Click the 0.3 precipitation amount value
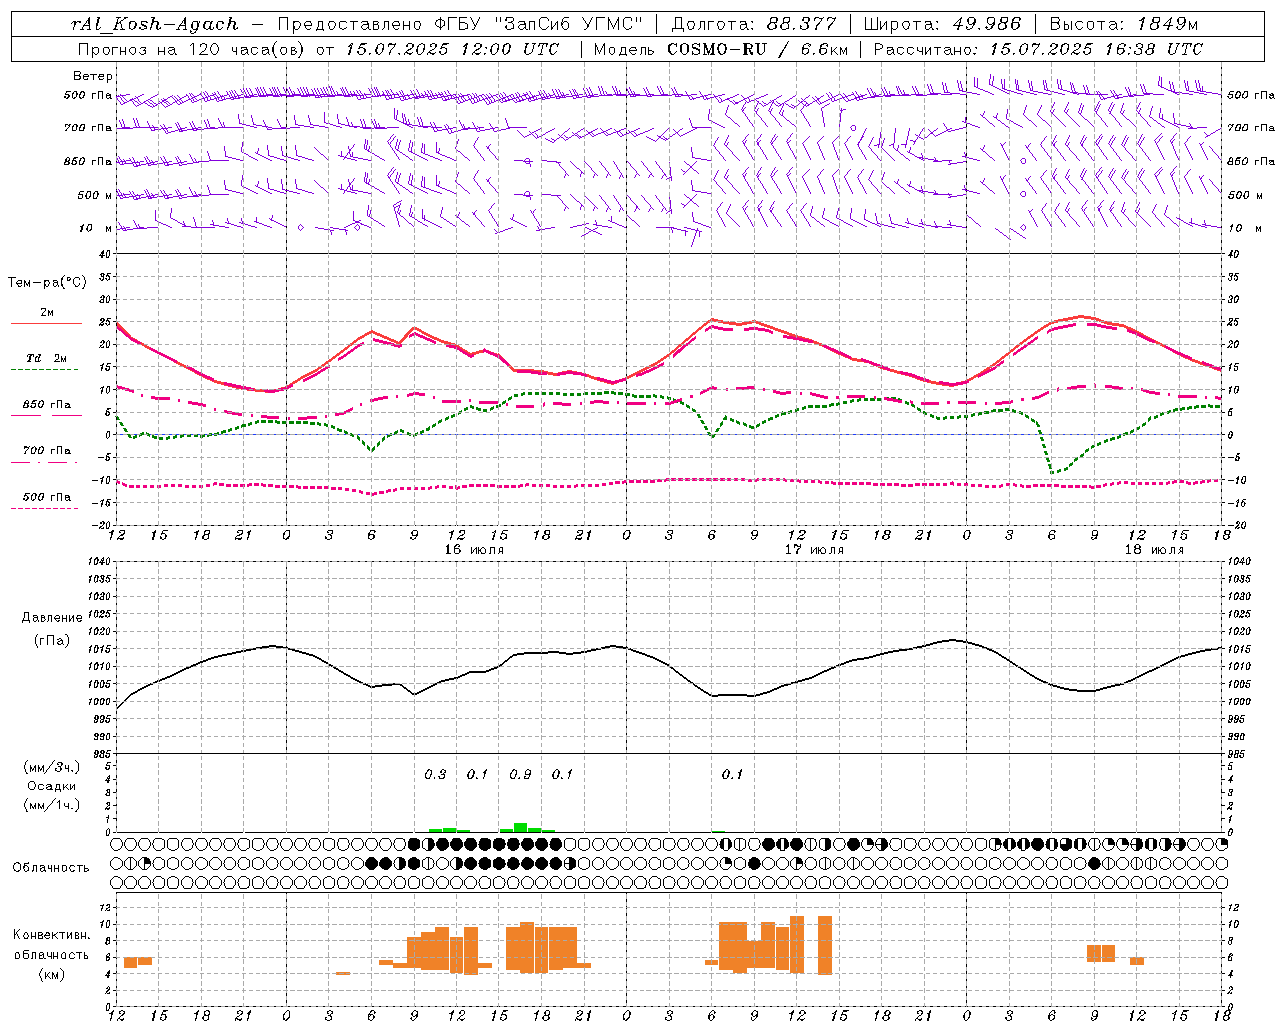Screen dimensions: 1280x1024 435,775
